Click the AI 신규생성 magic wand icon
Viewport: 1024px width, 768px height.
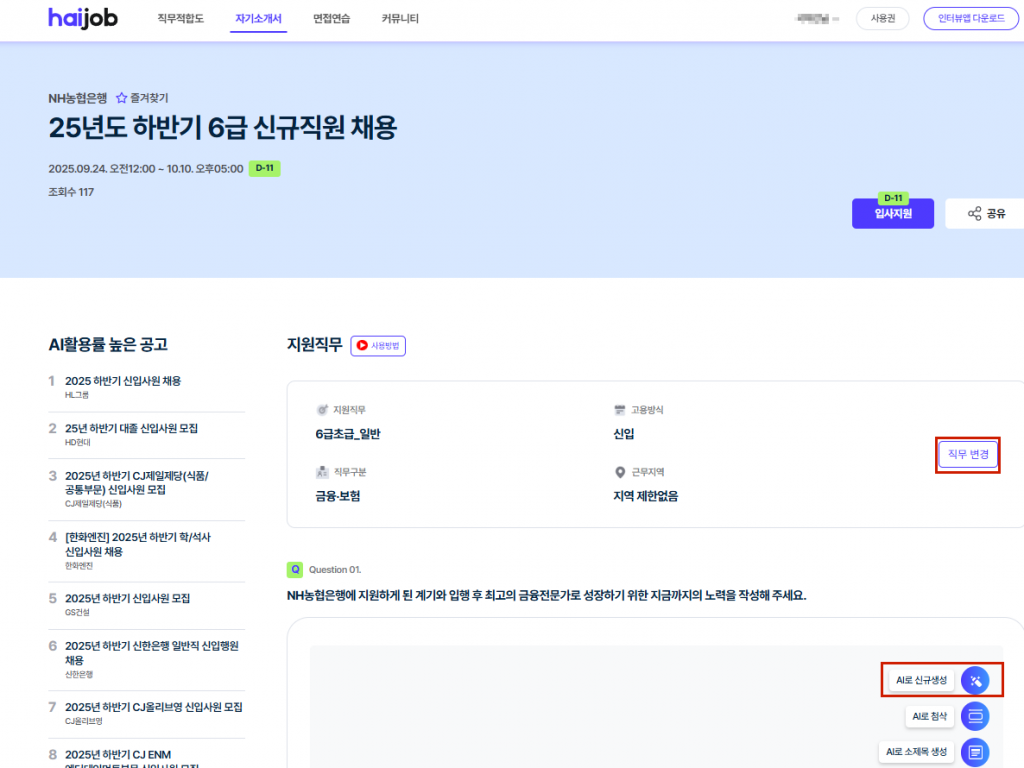coord(975,680)
